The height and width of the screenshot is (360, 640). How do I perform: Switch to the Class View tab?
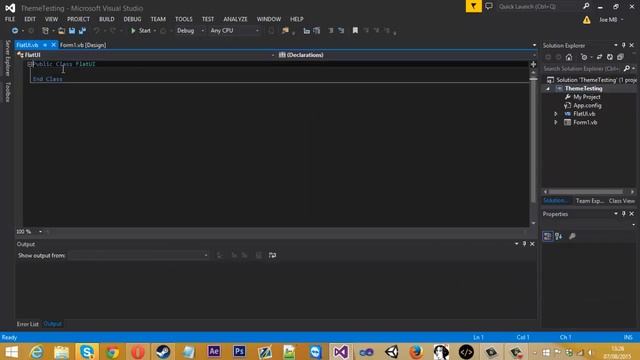(622, 201)
